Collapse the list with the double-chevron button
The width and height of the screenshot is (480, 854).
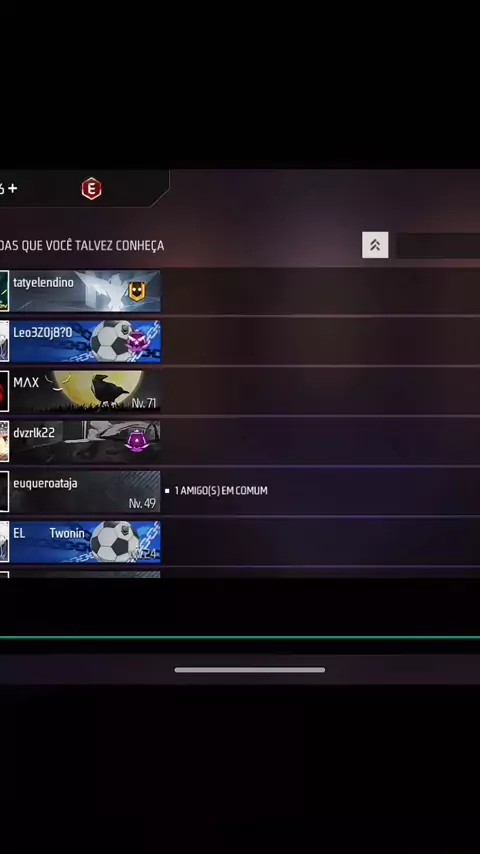[x=375, y=245]
